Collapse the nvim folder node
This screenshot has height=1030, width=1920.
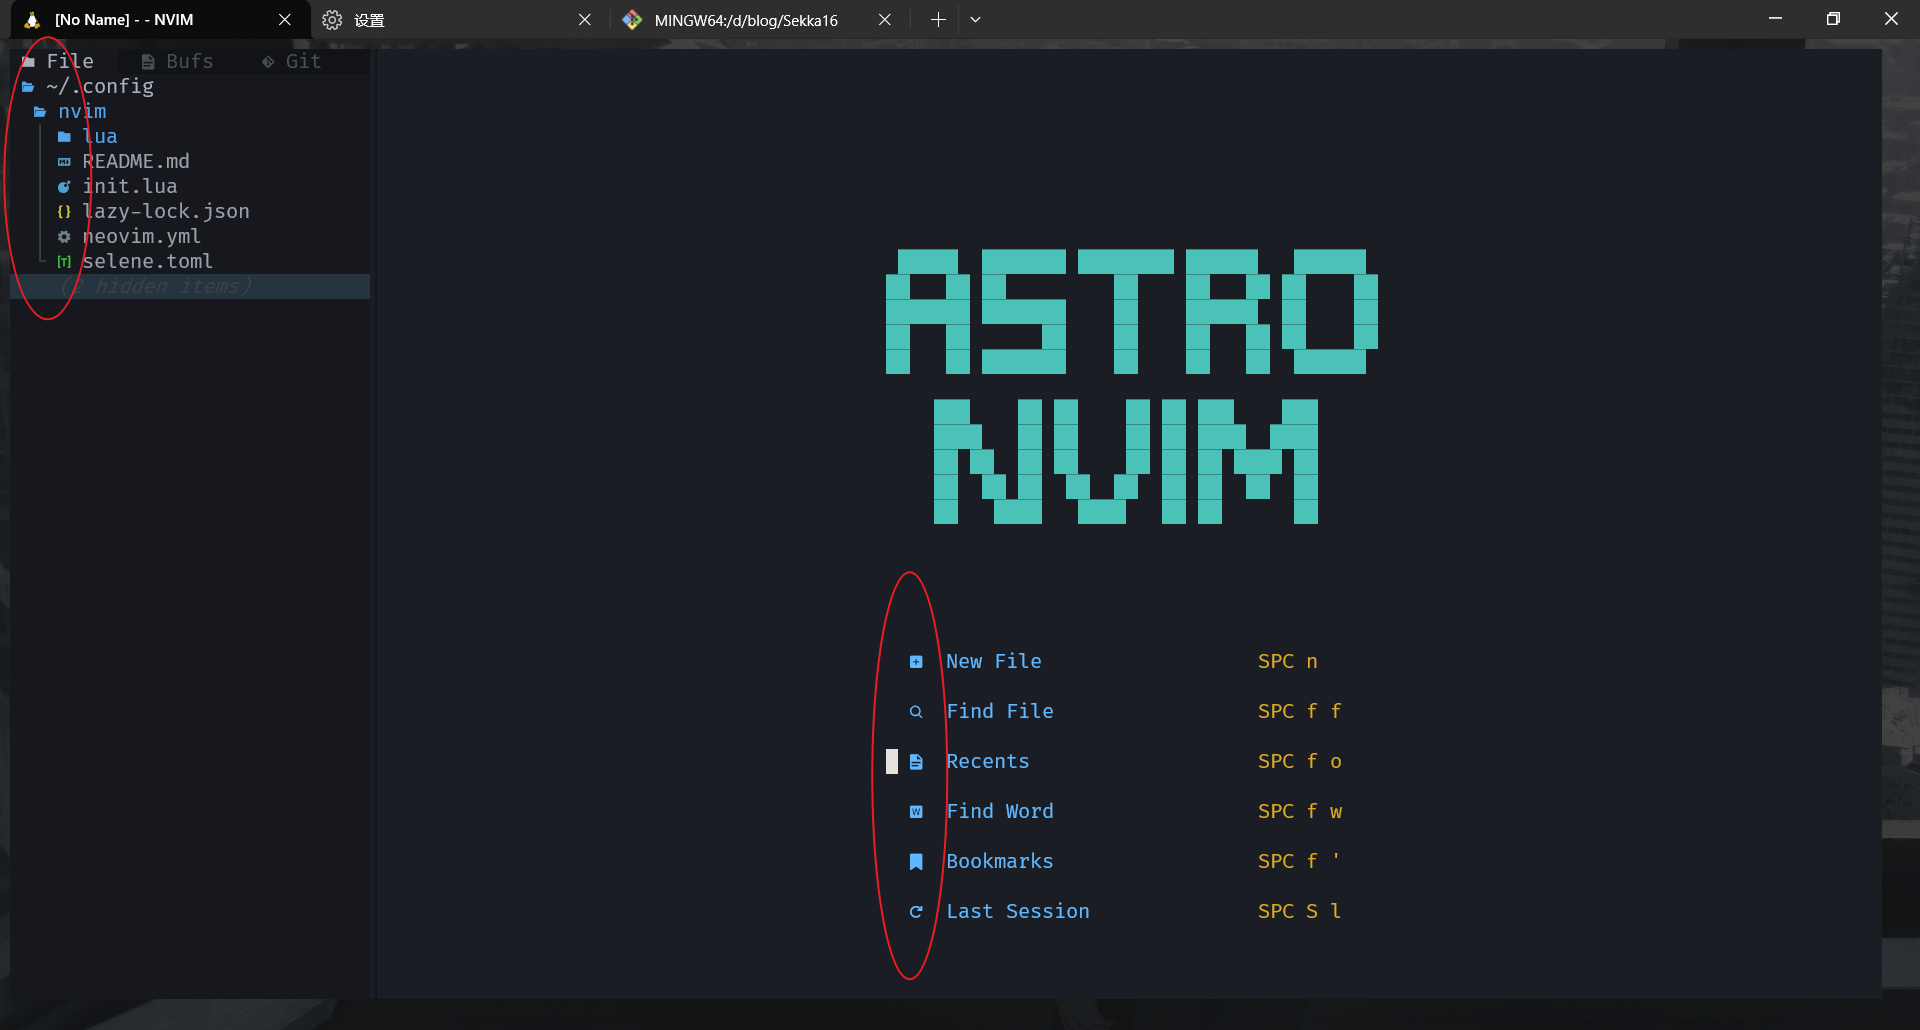(40, 112)
